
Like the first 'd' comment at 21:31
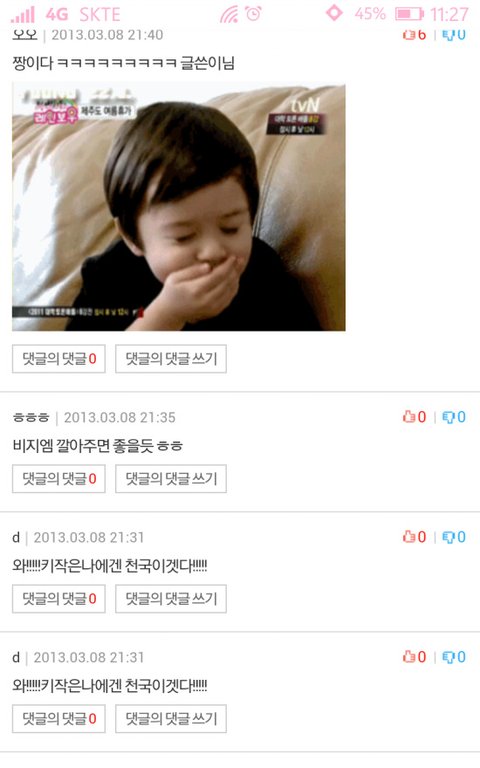click(408, 536)
